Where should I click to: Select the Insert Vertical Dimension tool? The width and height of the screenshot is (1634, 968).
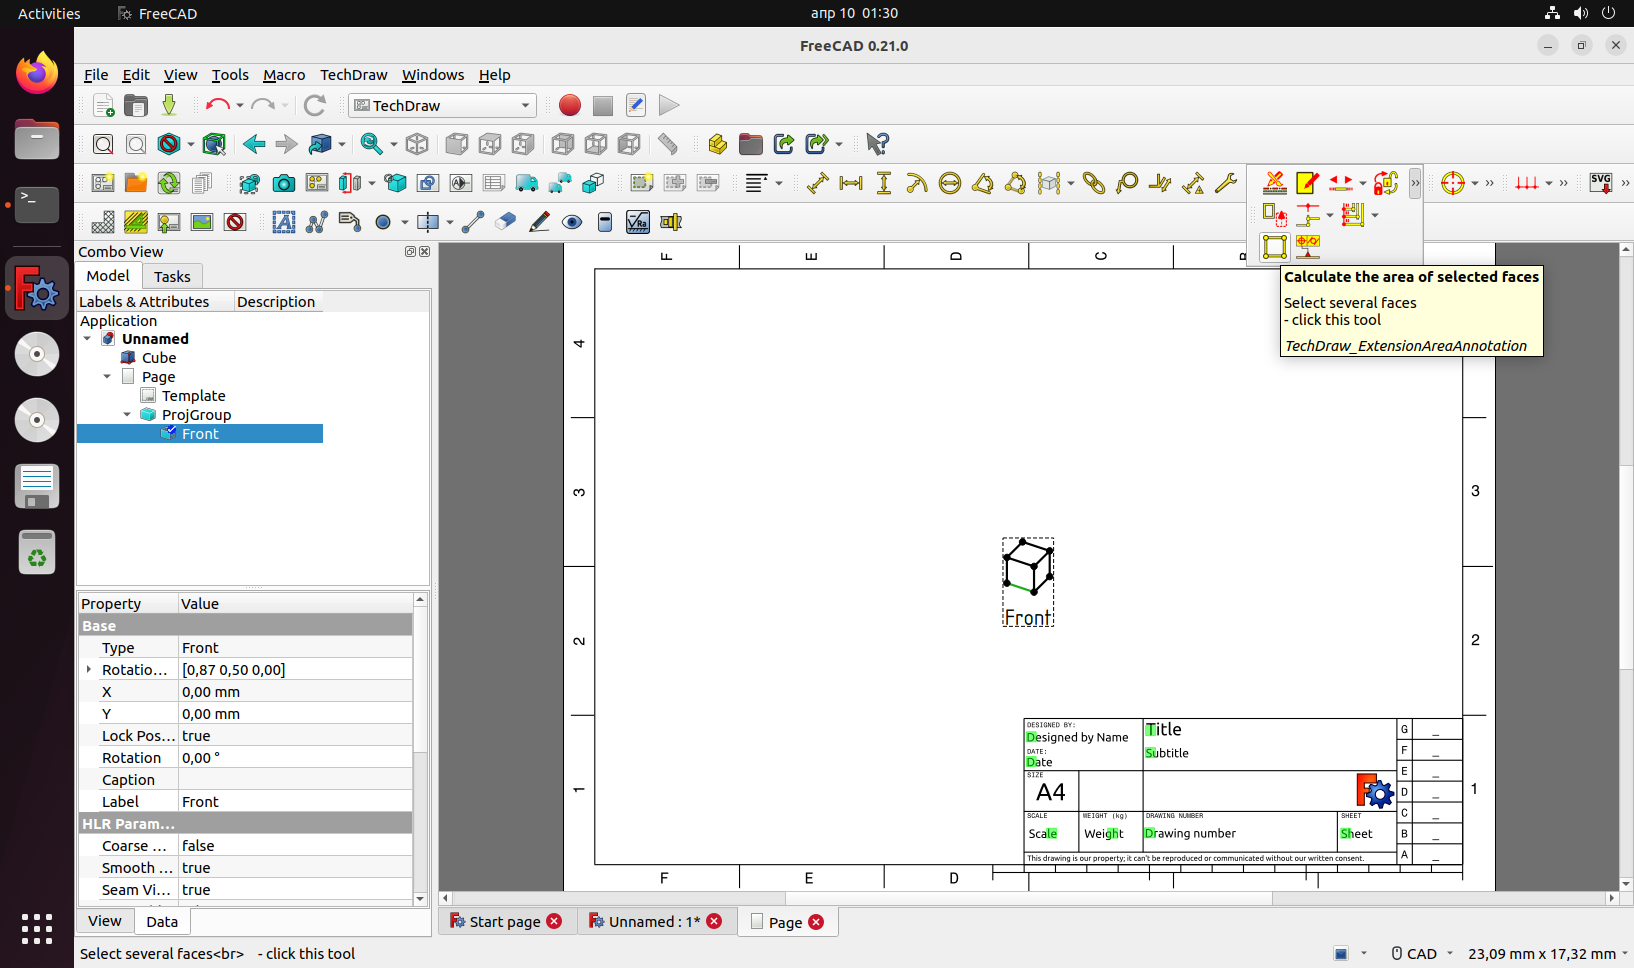pyautogui.click(x=884, y=183)
